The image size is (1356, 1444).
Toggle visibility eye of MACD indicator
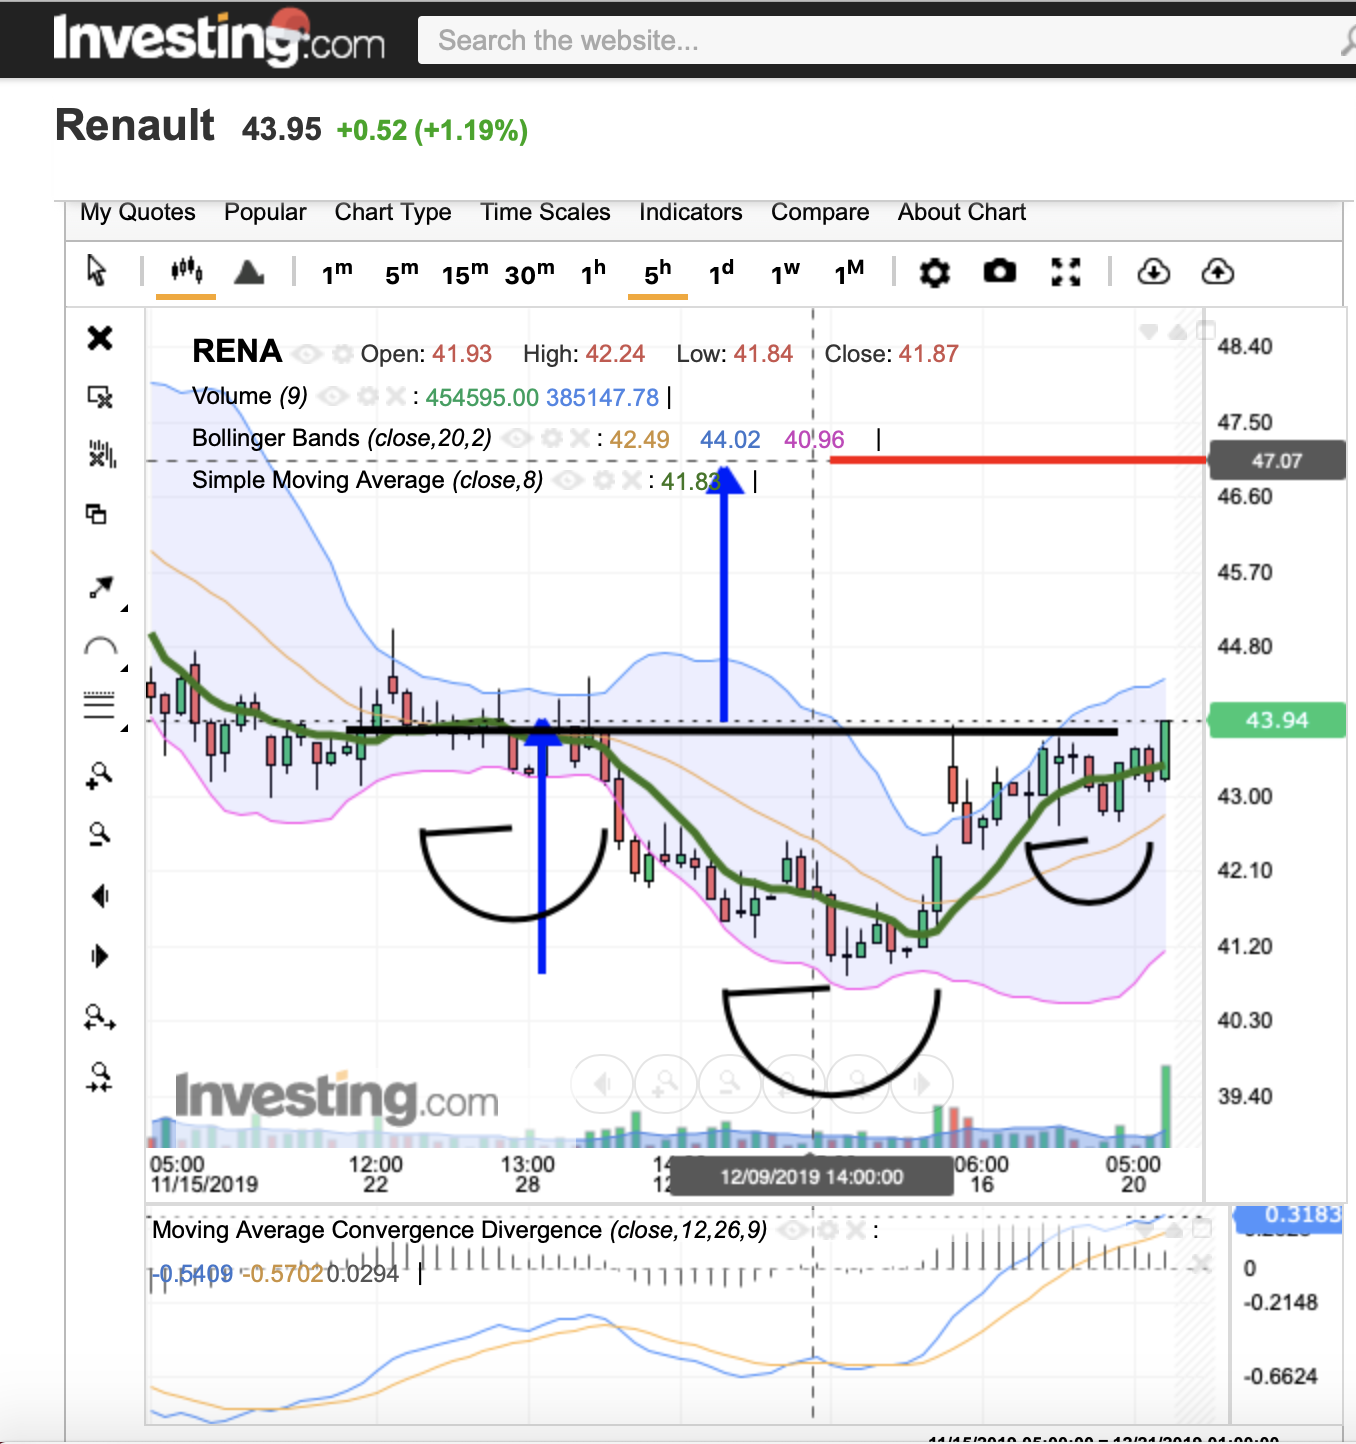(794, 1230)
